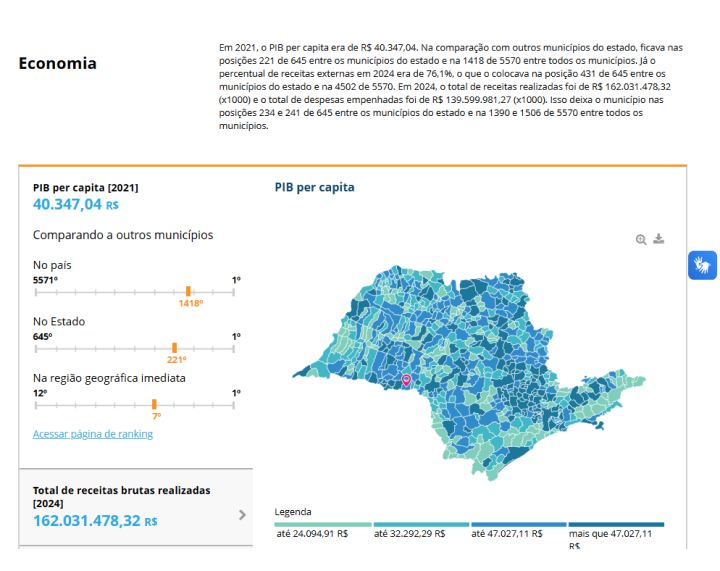720x571 pixels.
Task: Click the map zoom magnifier icon
Action: pos(641,239)
